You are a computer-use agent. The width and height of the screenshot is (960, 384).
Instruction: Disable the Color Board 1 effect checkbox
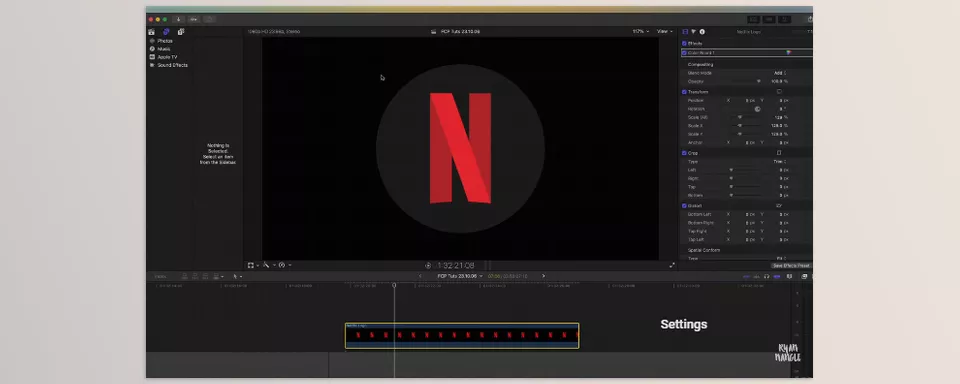pyautogui.click(x=684, y=53)
